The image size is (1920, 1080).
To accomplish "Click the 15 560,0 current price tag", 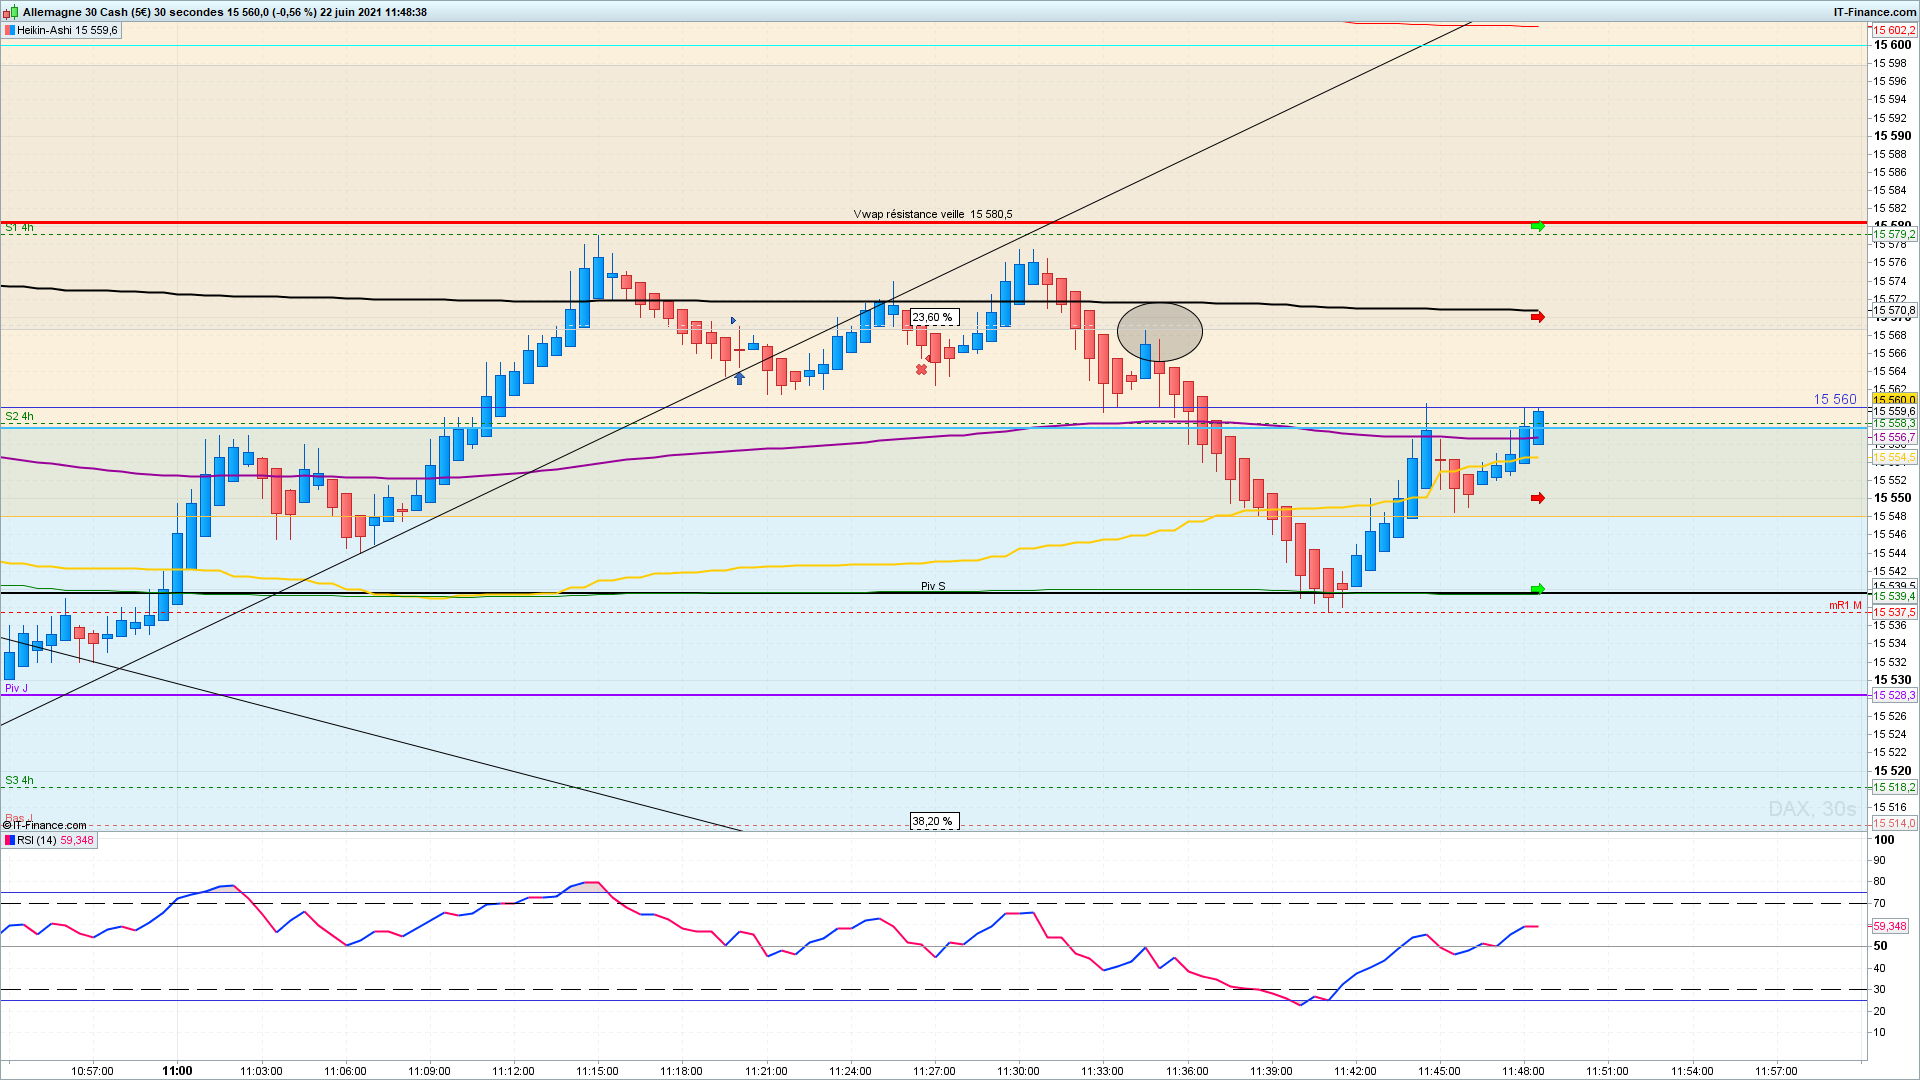I will [x=1893, y=400].
